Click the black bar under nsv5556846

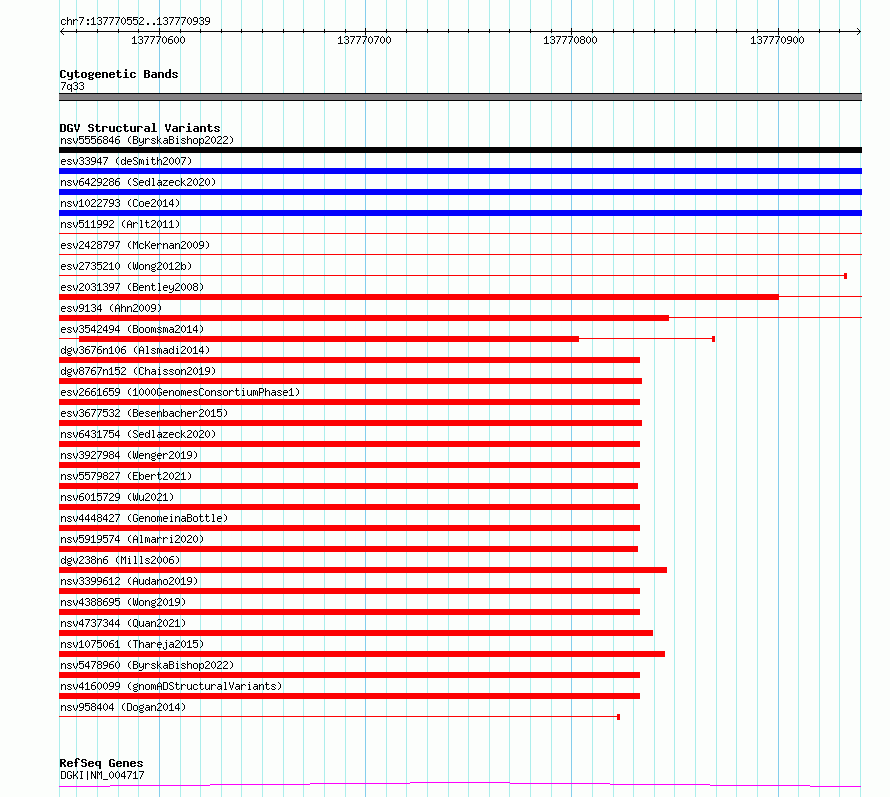tap(460, 150)
